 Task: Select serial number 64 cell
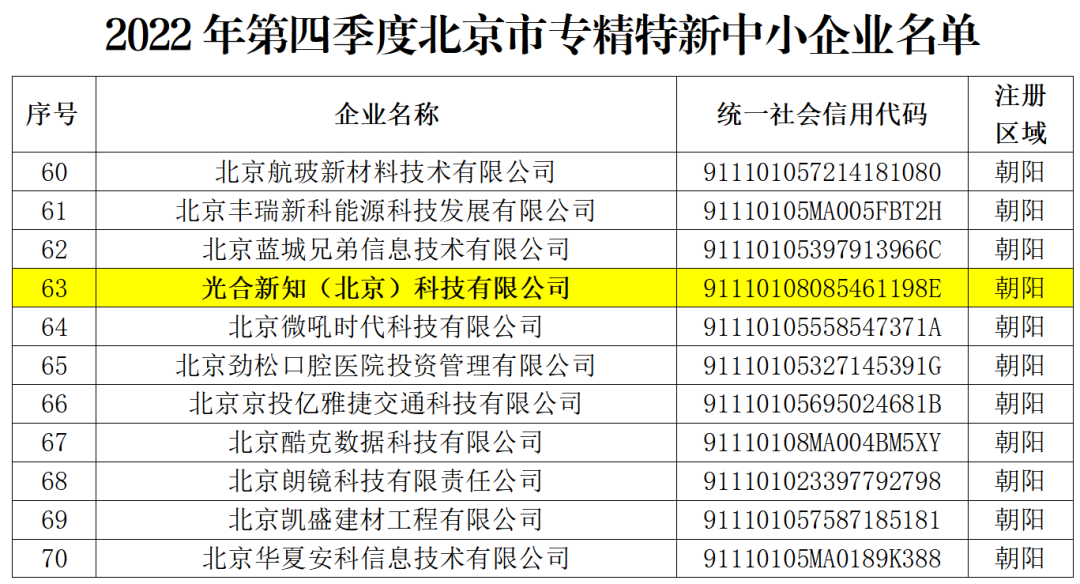point(54,326)
